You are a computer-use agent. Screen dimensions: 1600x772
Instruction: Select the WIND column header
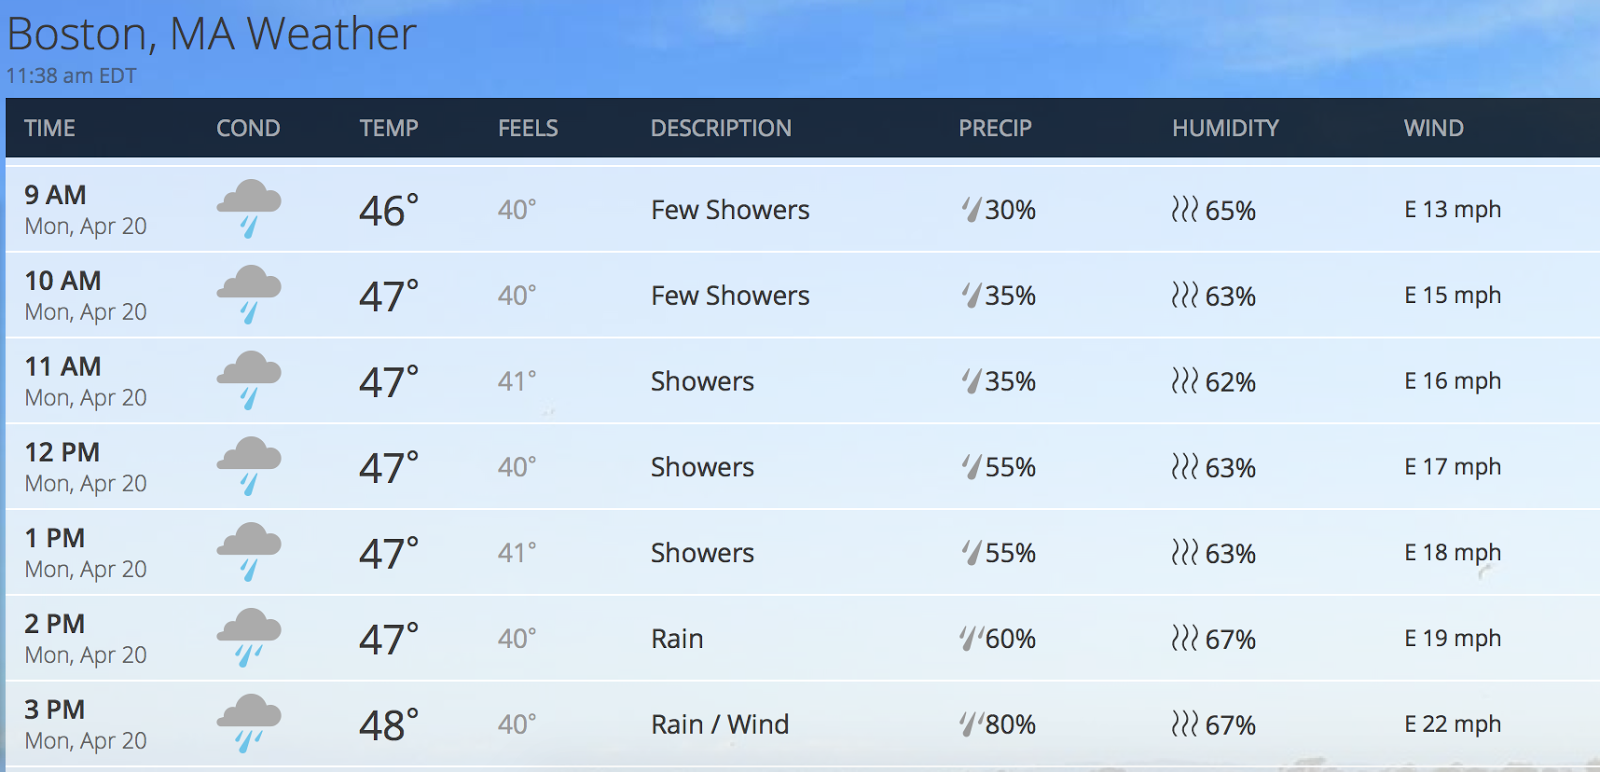pos(1433,128)
